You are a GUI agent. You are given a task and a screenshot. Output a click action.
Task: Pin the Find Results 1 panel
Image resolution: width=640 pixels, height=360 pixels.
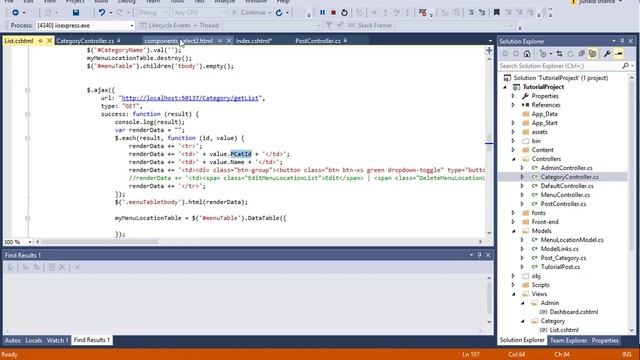coord(480,255)
